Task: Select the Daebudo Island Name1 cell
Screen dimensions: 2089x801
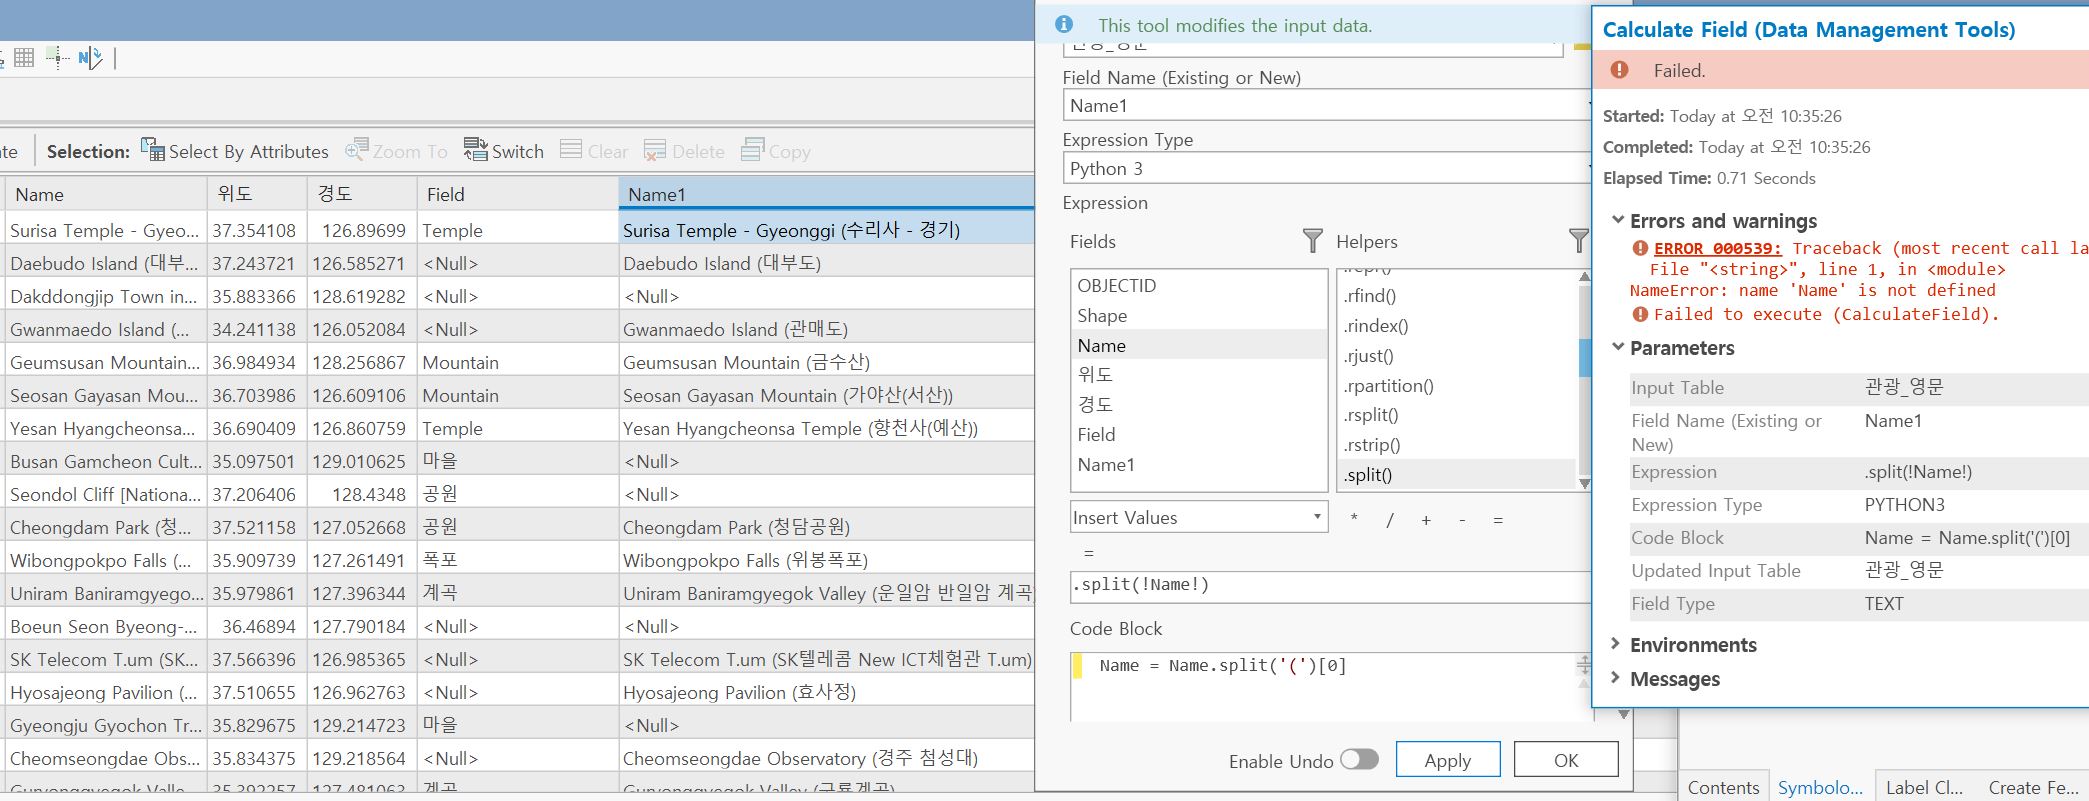Action: pyautogui.click(x=826, y=263)
